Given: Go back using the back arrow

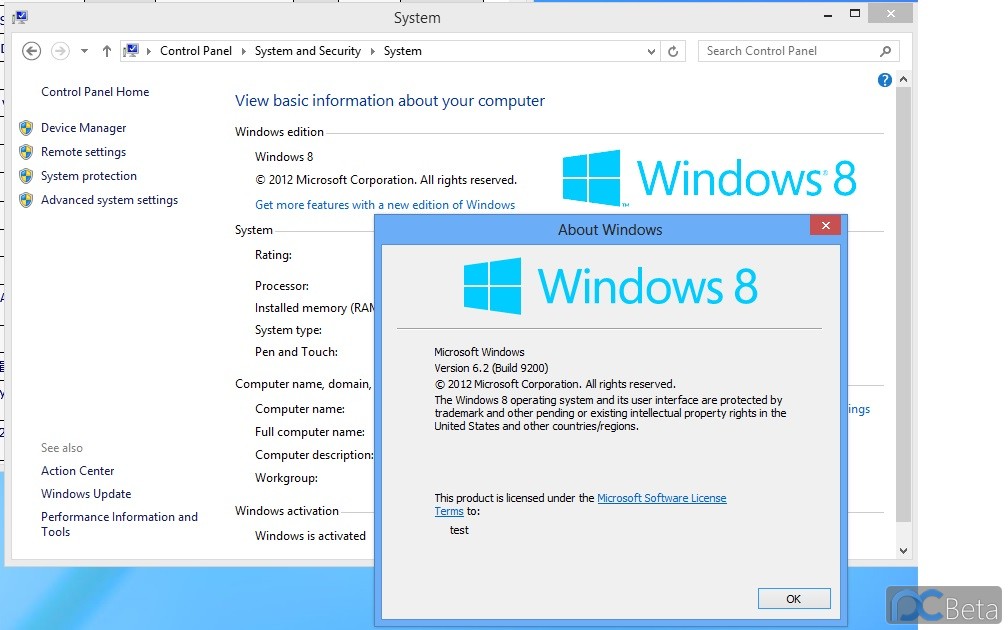Looking at the screenshot, I should pyautogui.click(x=31, y=51).
